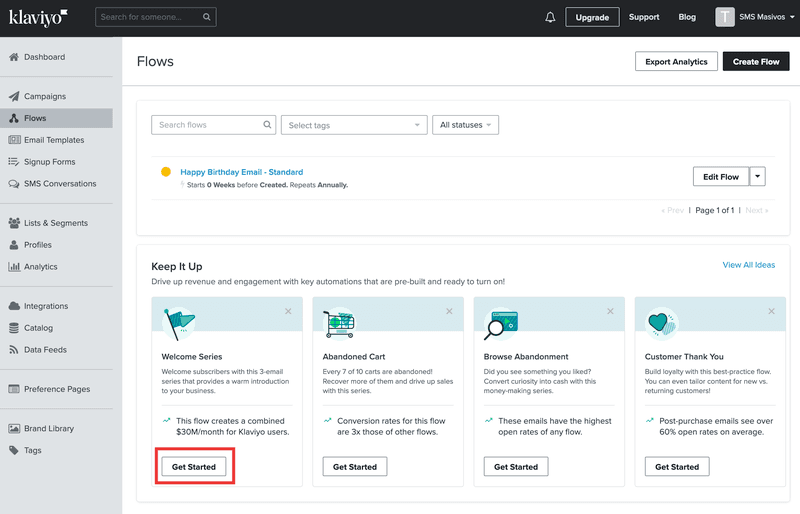Click the Browse Abandonment magnifier illustration
This screenshot has width=800, height=514.
click(x=499, y=323)
